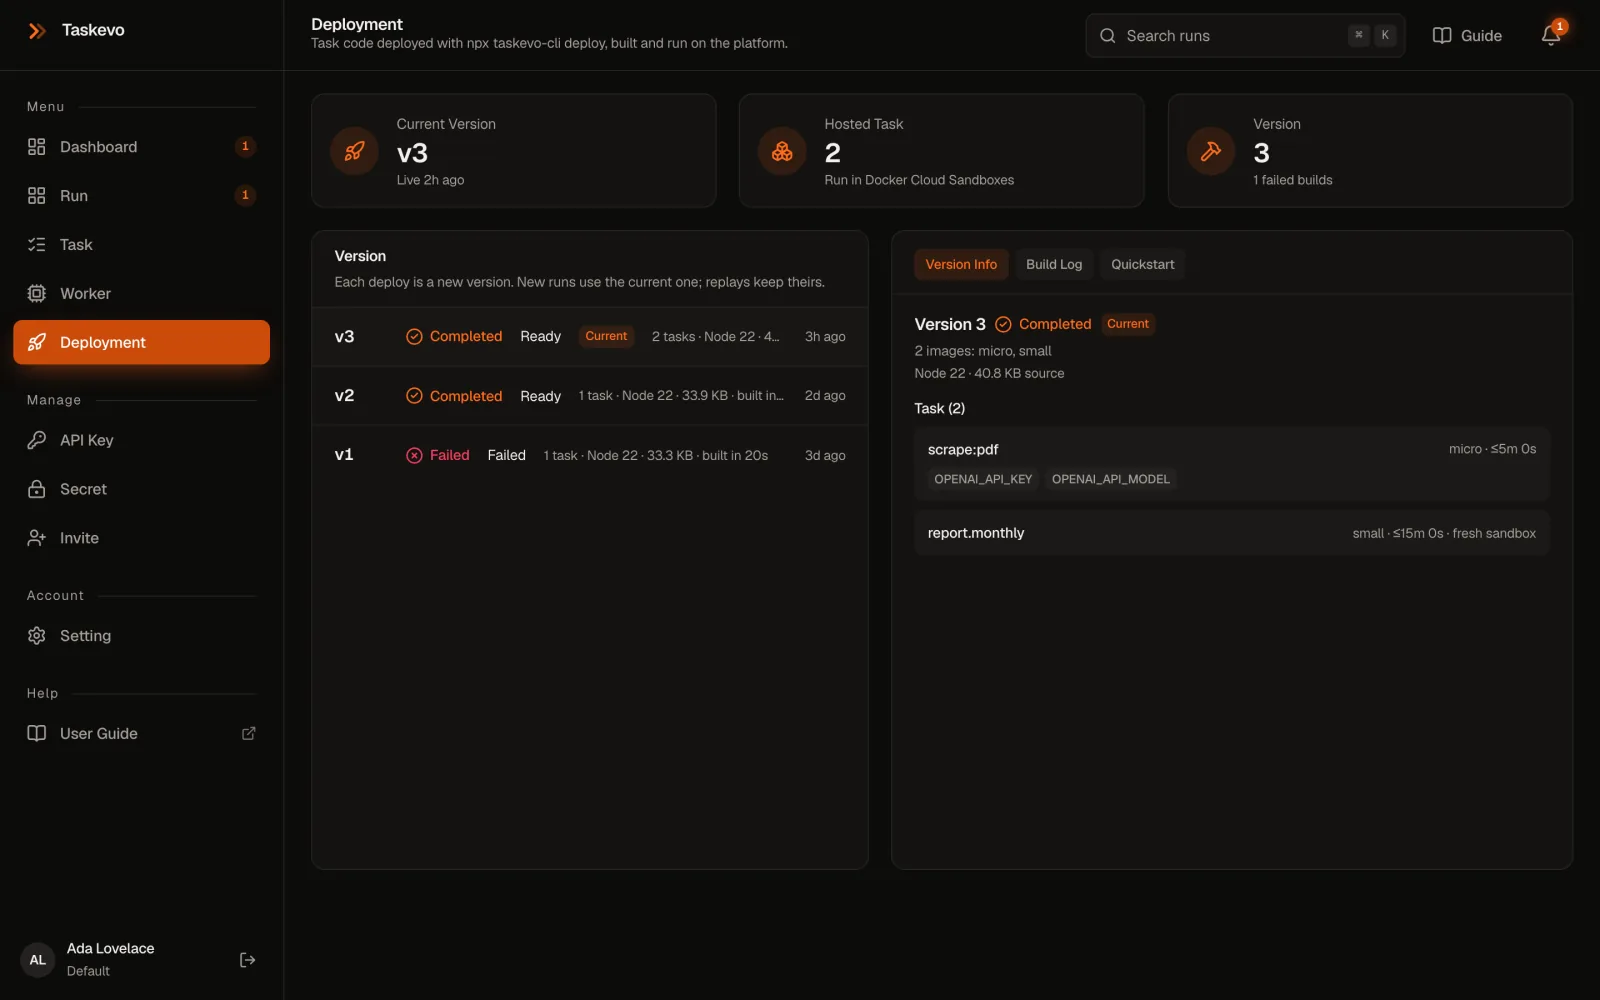Open the Worker page
Screen dimensions: 1600x1000
click(141, 294)
